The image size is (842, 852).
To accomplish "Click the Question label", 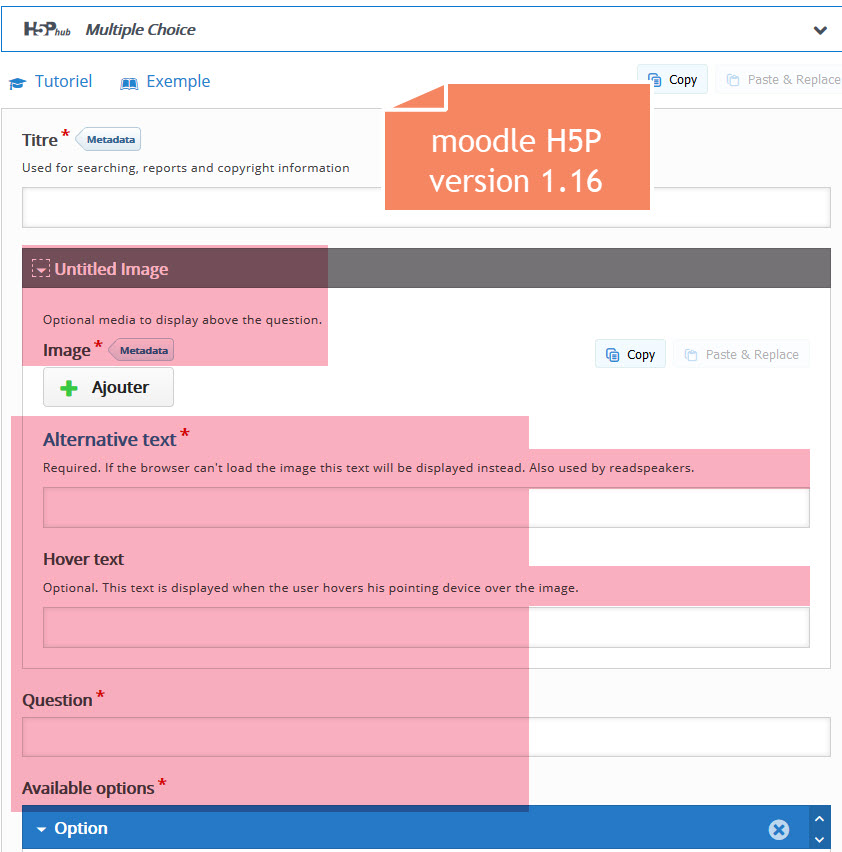I will click(x=57, y=700).
